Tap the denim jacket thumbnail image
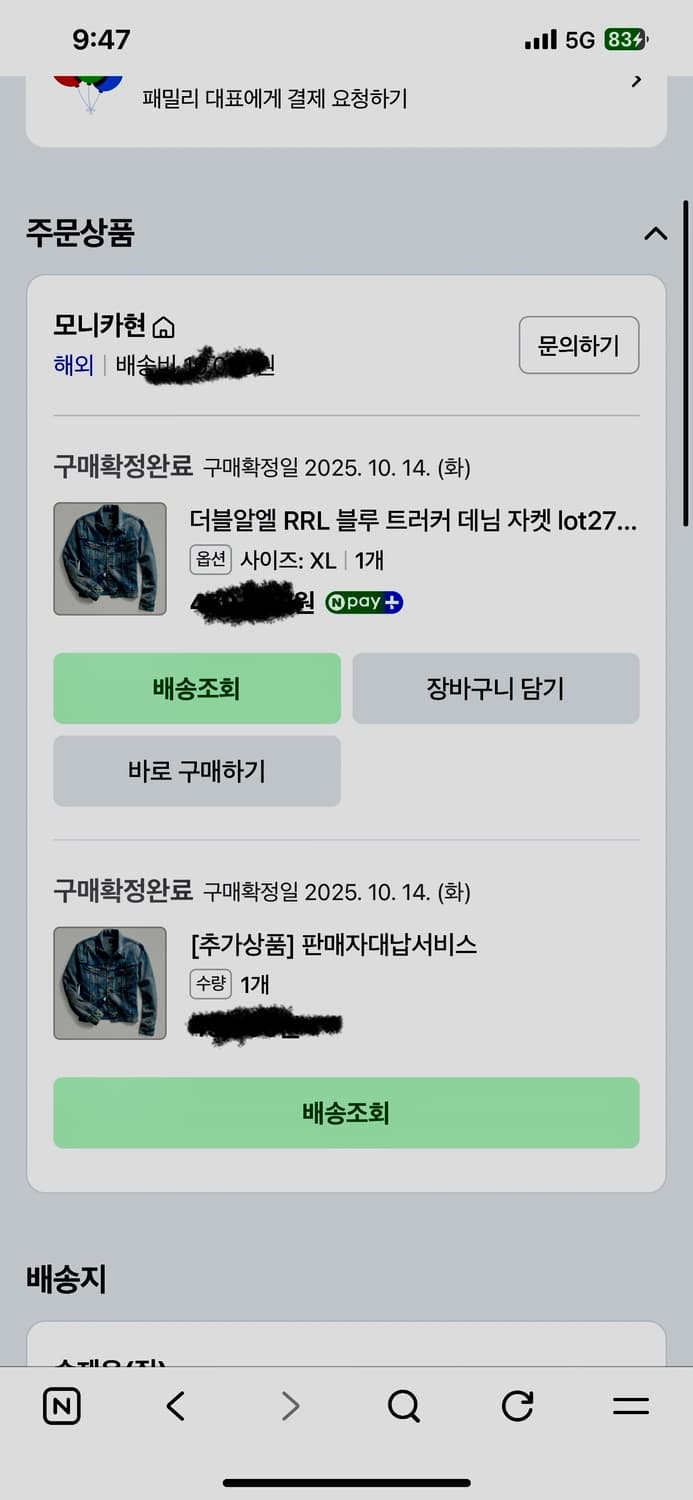Viewport: 693px width, 1500px height. 110,558
